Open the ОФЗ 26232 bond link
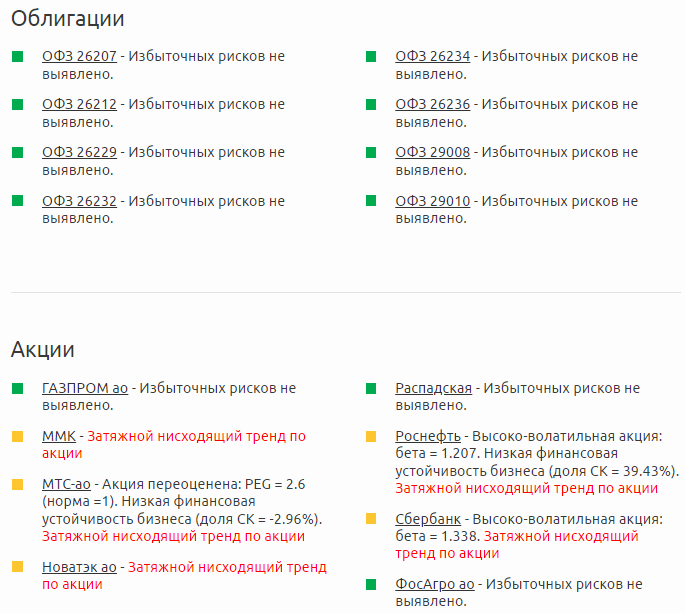This screenshot has height=614, width=685. pyautogui.click(x=79, y=200)
